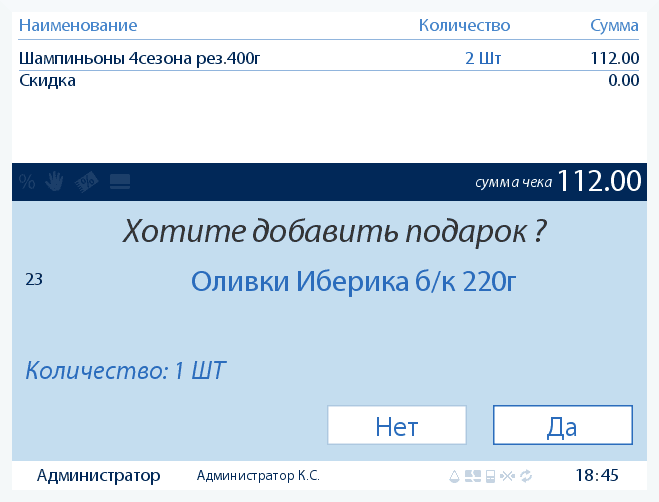
Task: Click the Администратор role label
Action: tap(98, 476)
